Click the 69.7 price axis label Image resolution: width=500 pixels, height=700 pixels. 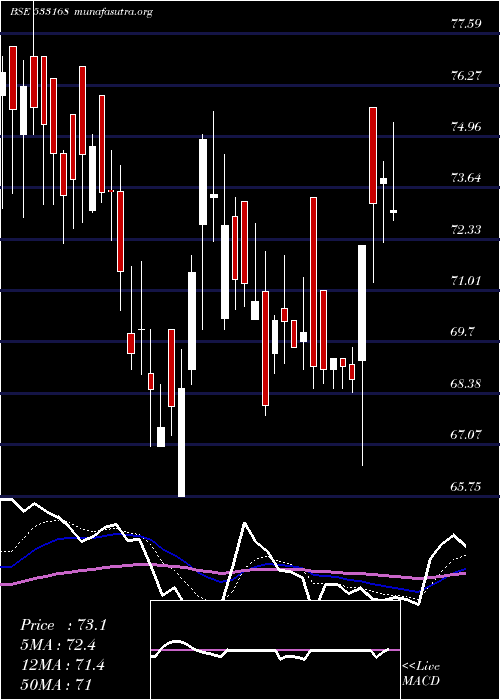click(463, 333)
